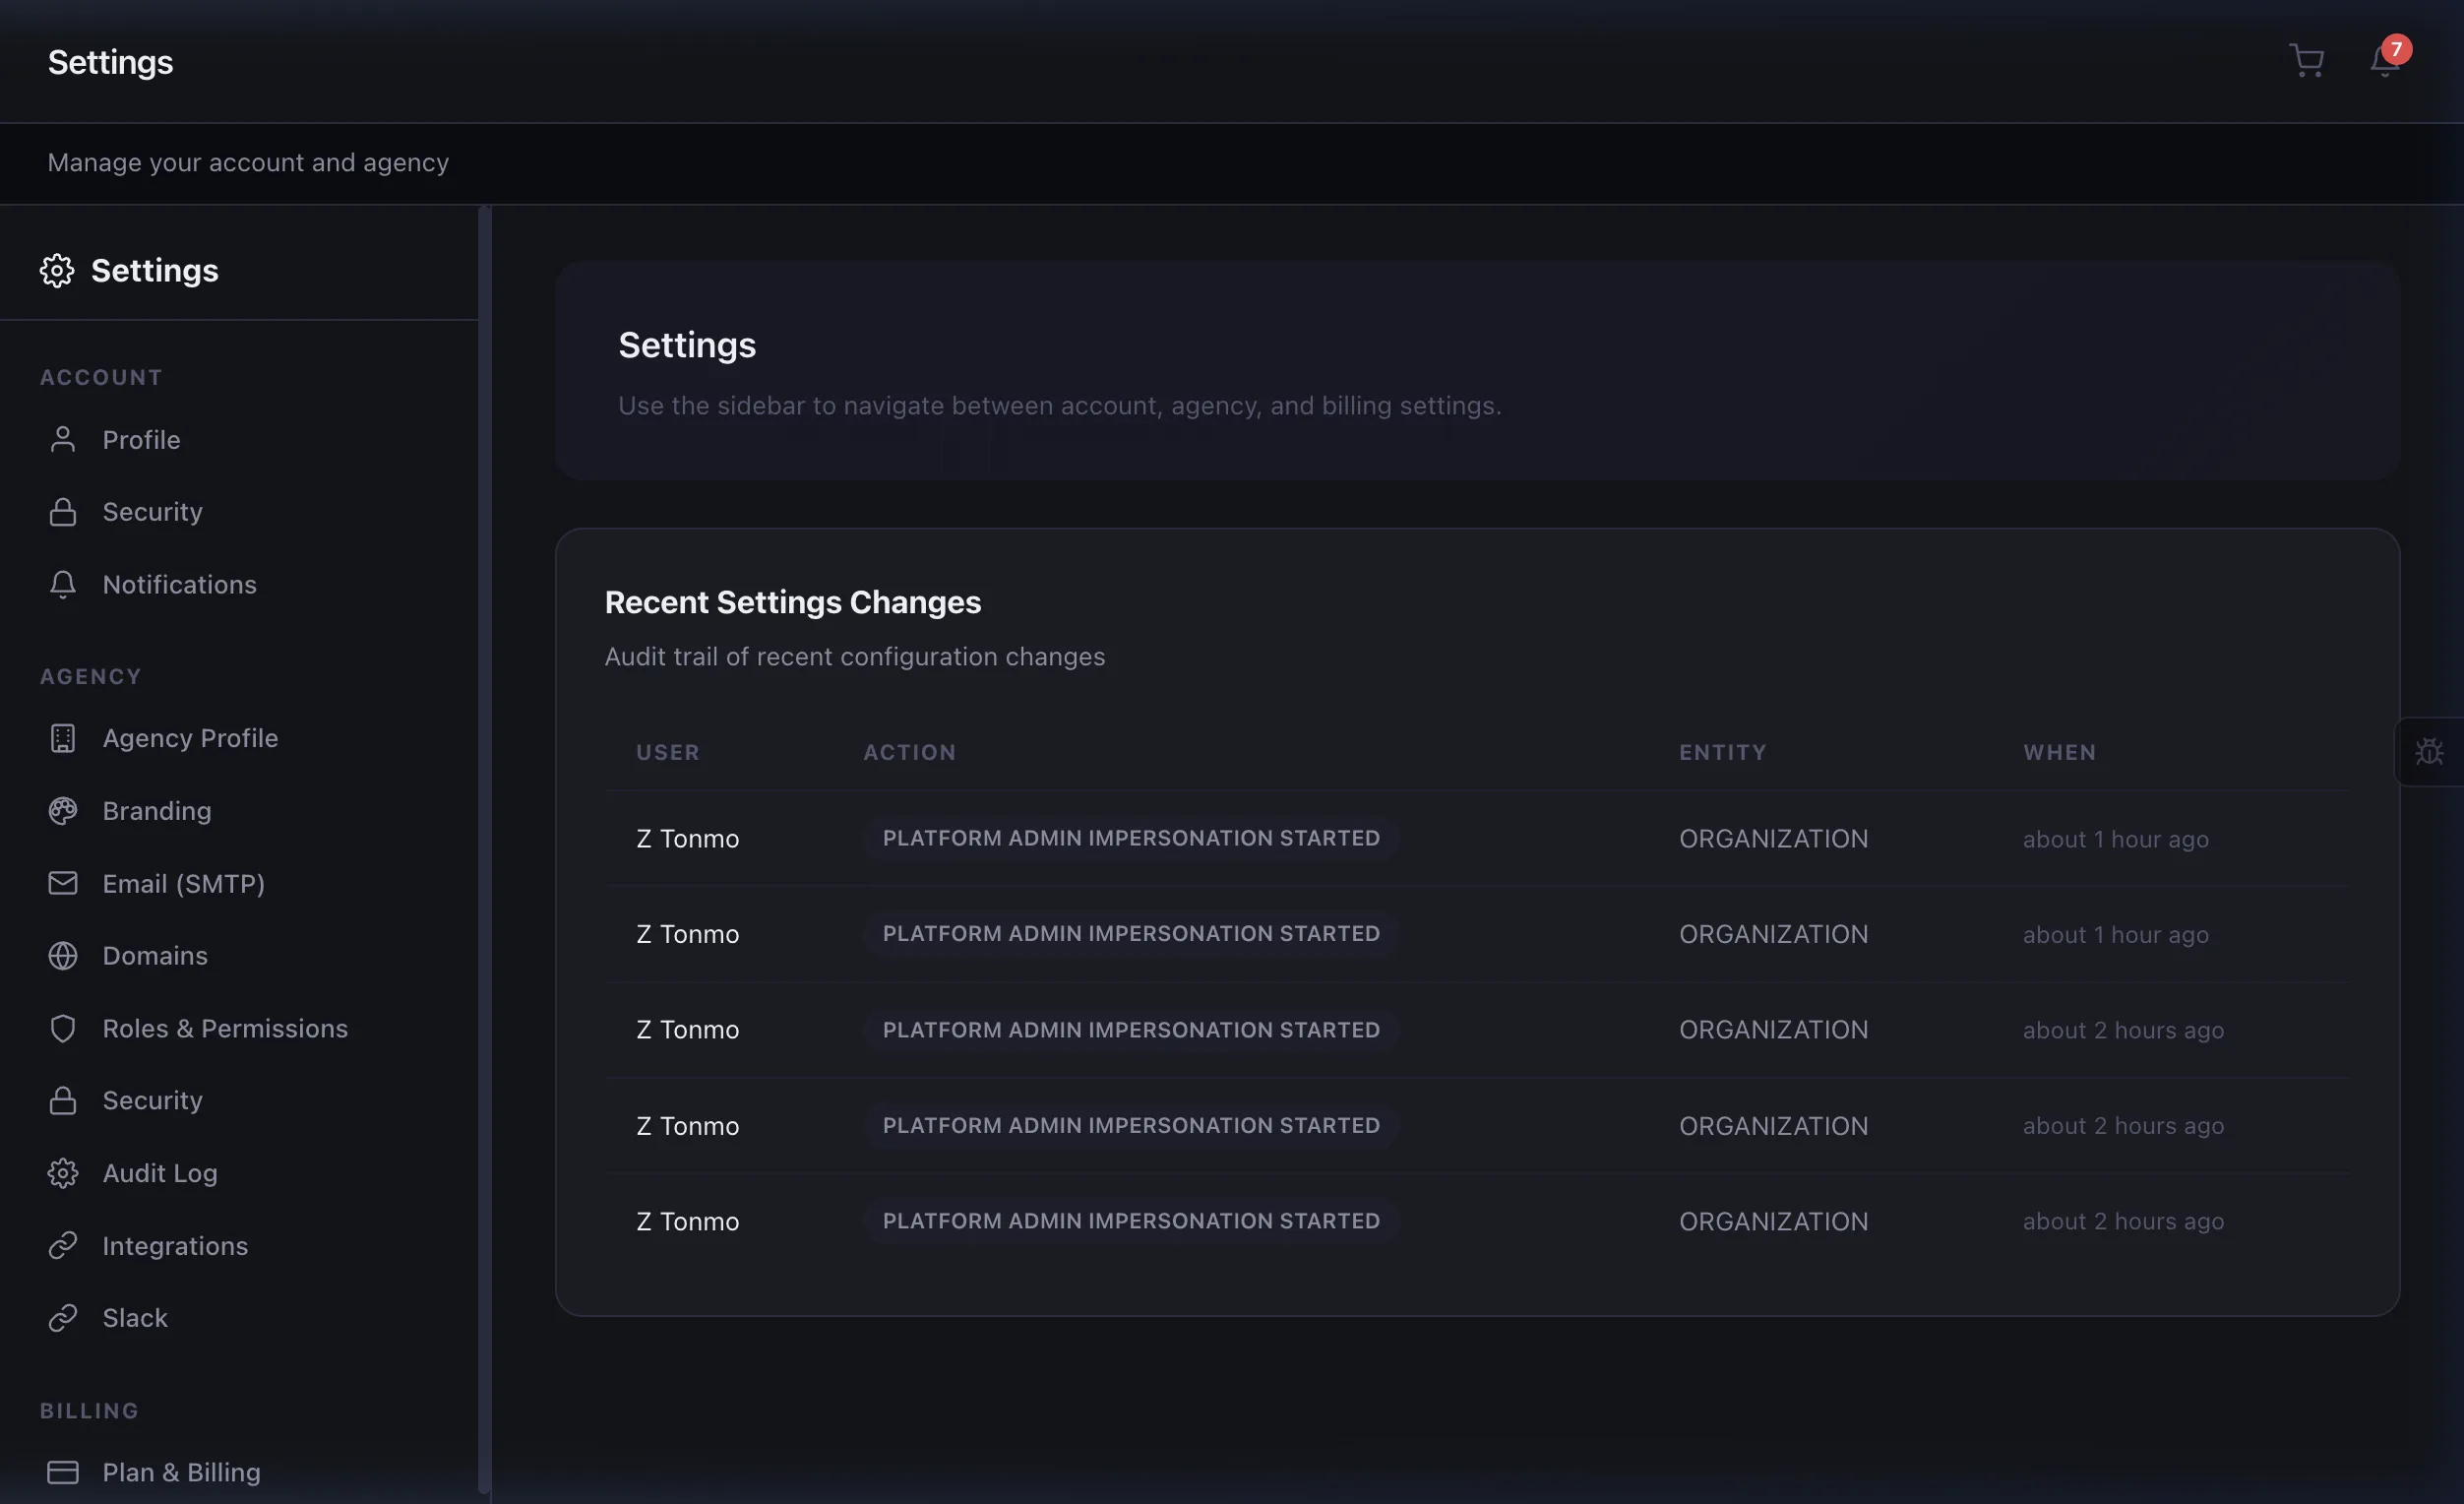Screen dimensions: 2464x1504
Task: Click the Notifications bell icon in the sidebar
Action: click(x=62, y=584)
